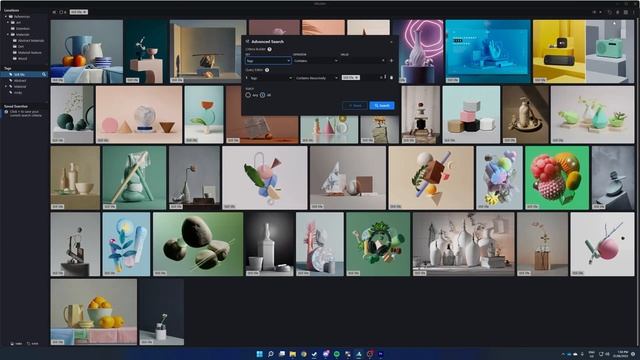640x360 pixels.
Task: Open File Explorer from taskbar
Action: click(x=293, y=354)
